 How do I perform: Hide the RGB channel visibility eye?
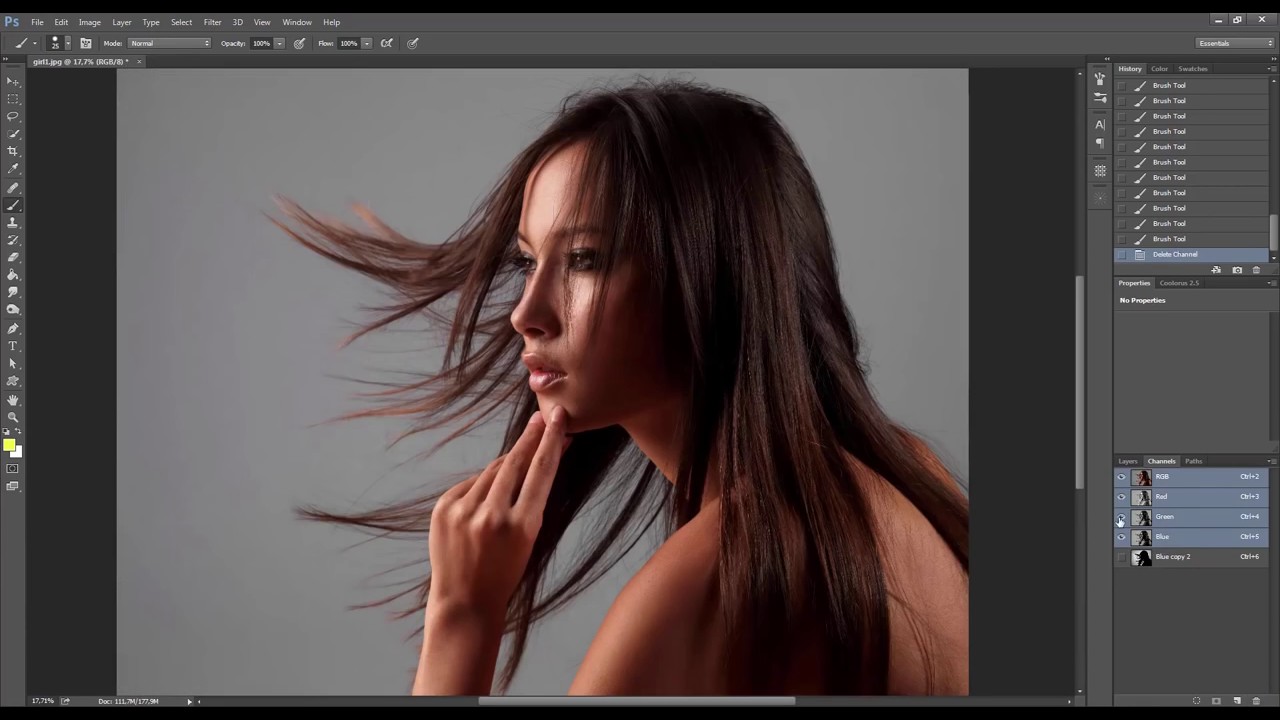[1121, 477]
